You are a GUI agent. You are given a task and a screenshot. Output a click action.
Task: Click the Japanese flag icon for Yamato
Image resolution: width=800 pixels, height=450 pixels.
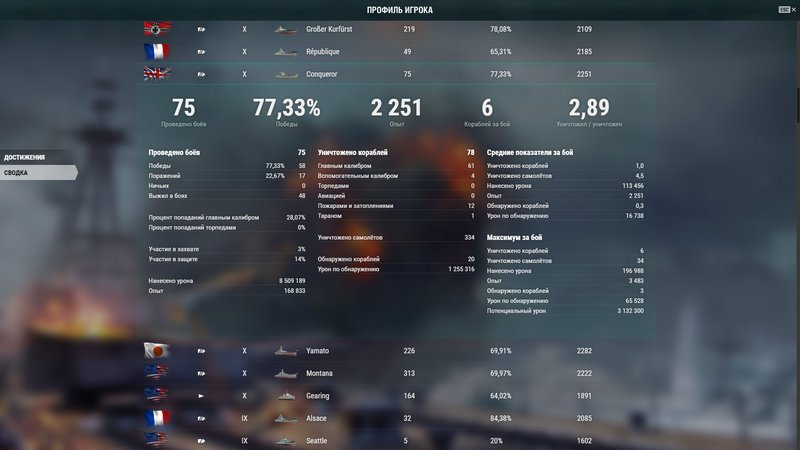click(157, 351)
